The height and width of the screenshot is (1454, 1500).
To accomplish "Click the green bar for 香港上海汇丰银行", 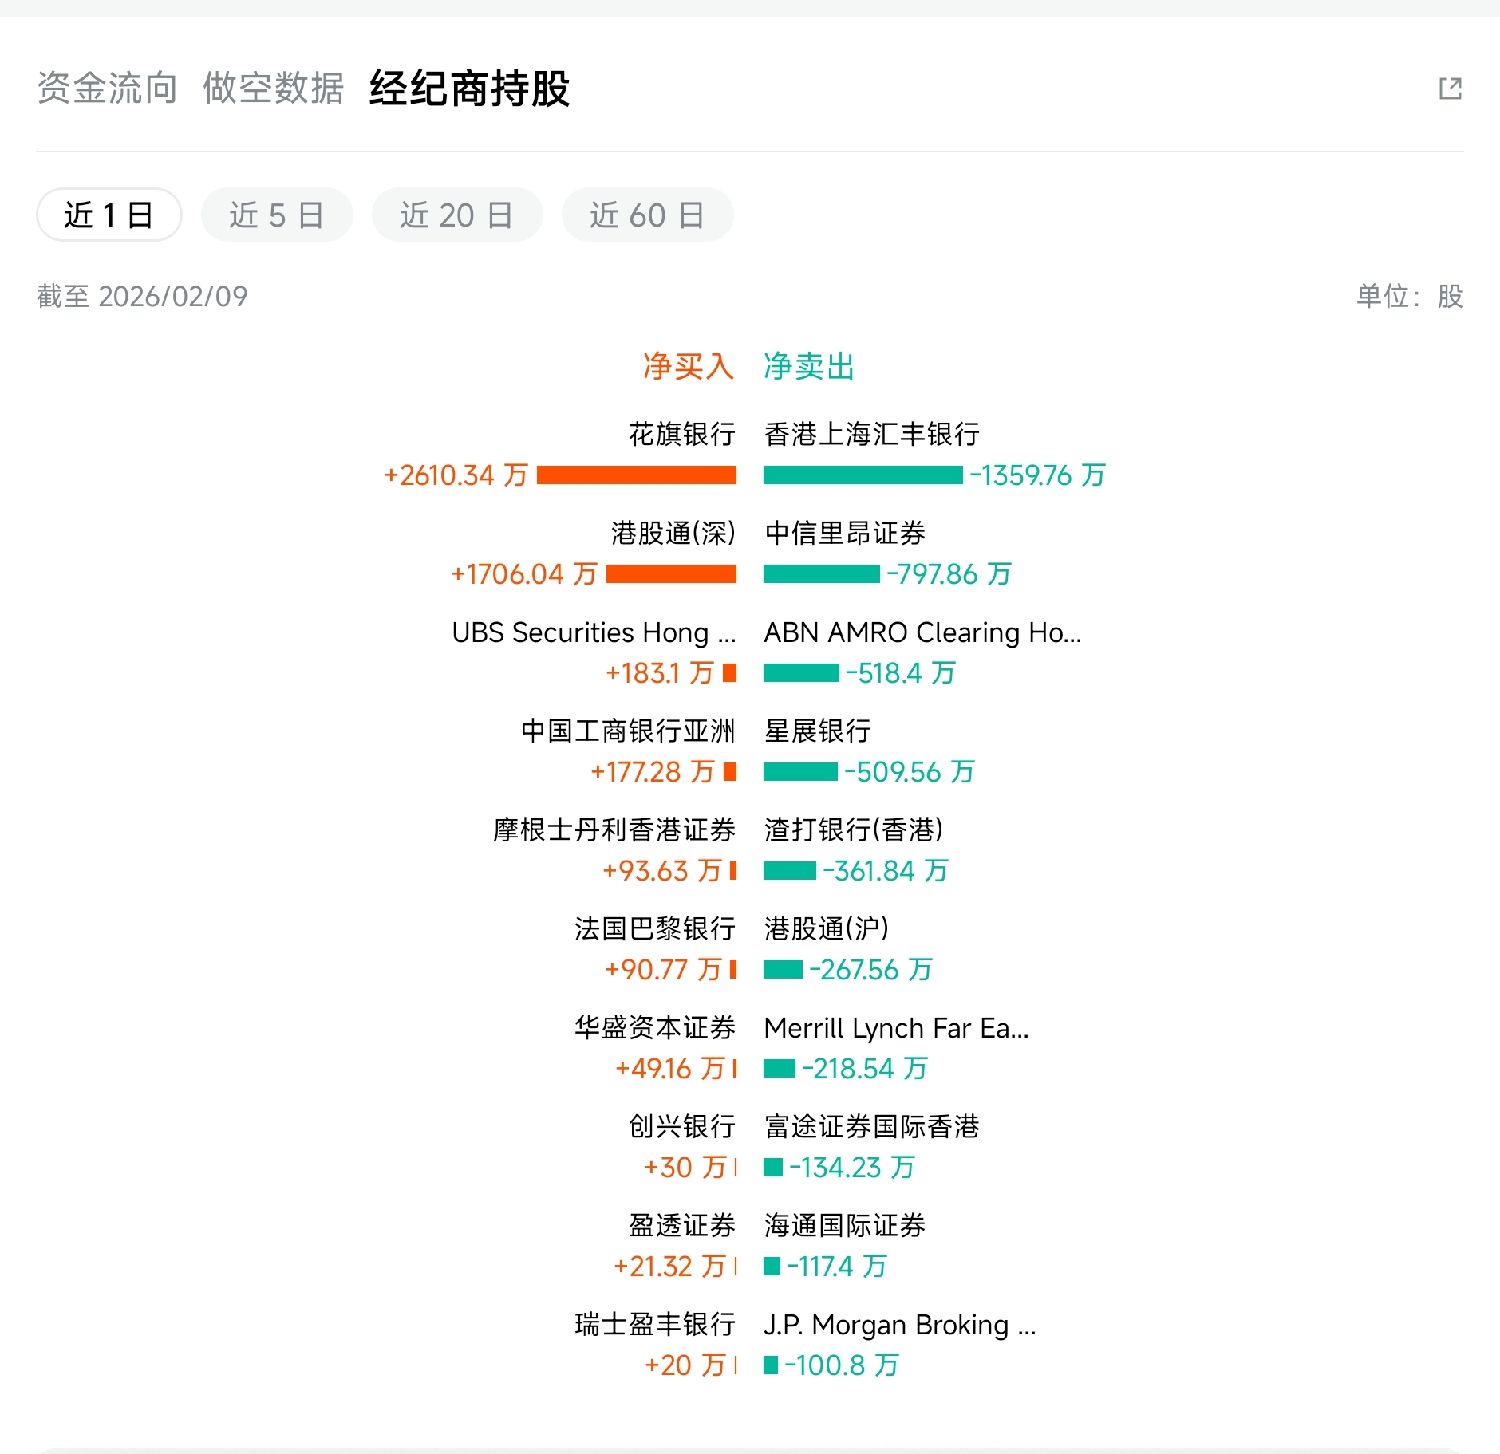I will tap(863, 475).
